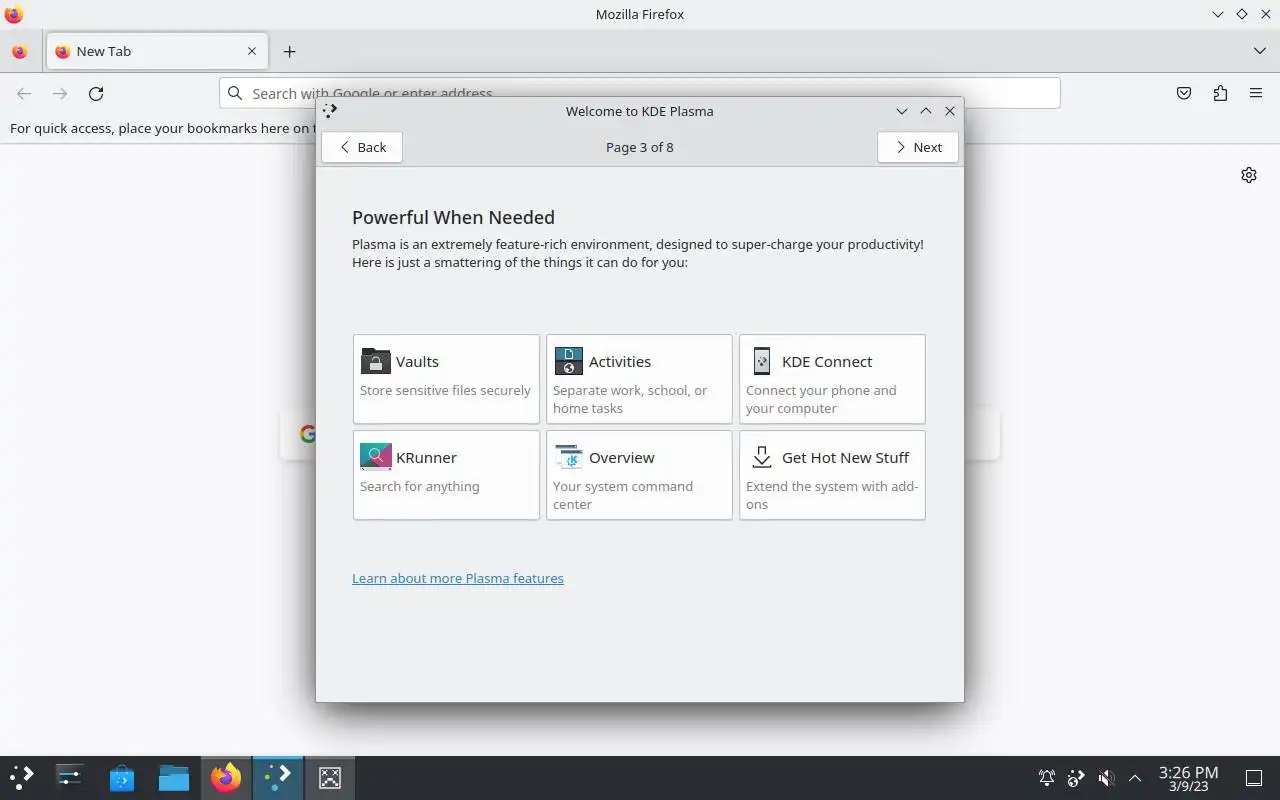Click the 'Powerful When Needed' heading
The width and height of the screenshot is (1280, 800).
(453, 217)
